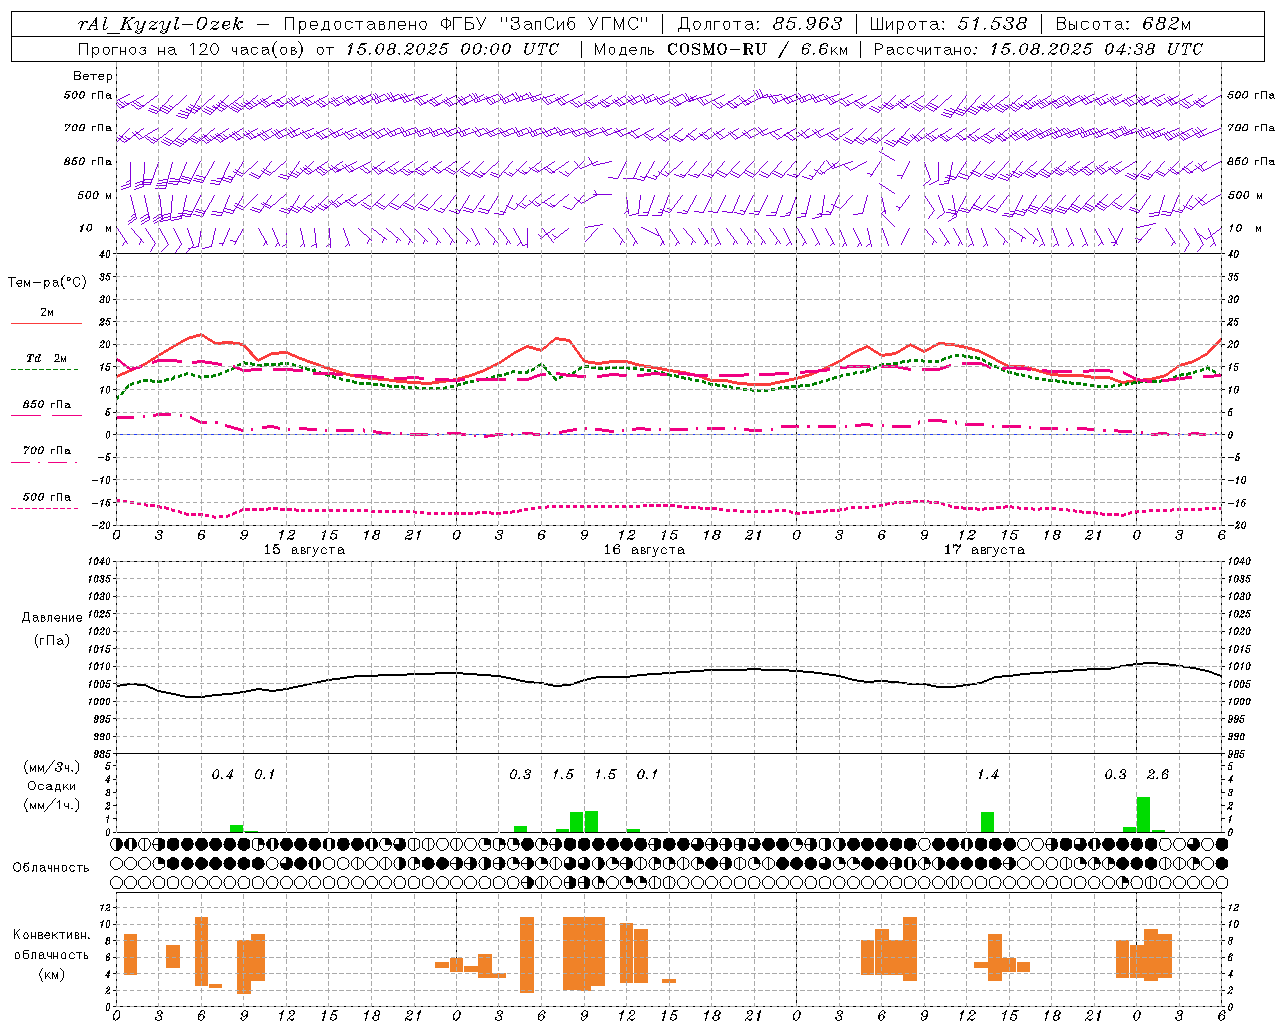Click the 0.4 precipitation value
The width and height of the screenshot is (1280, 1024).
222,774
